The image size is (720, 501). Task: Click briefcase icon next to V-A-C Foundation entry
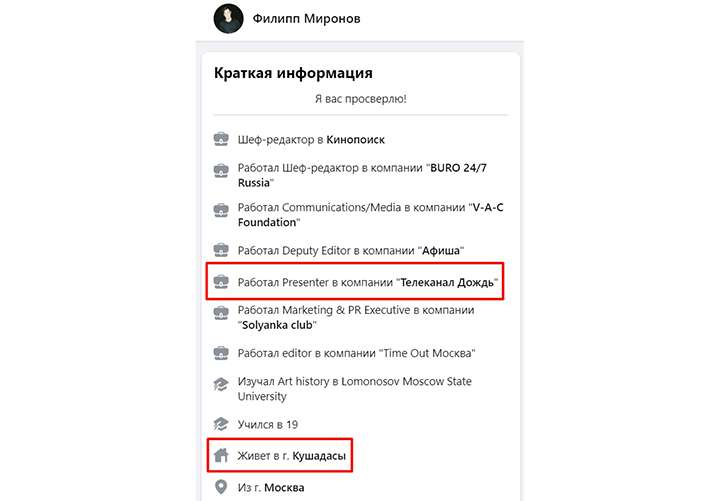(221, 210)
